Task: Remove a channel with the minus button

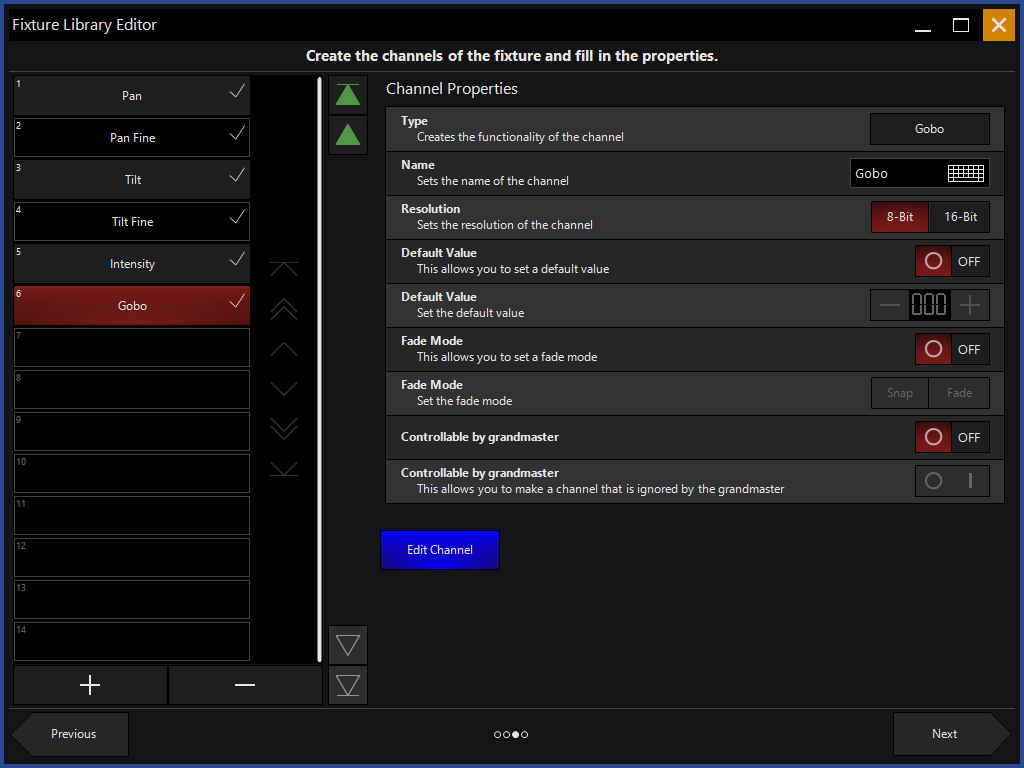Action: (245, 685)
